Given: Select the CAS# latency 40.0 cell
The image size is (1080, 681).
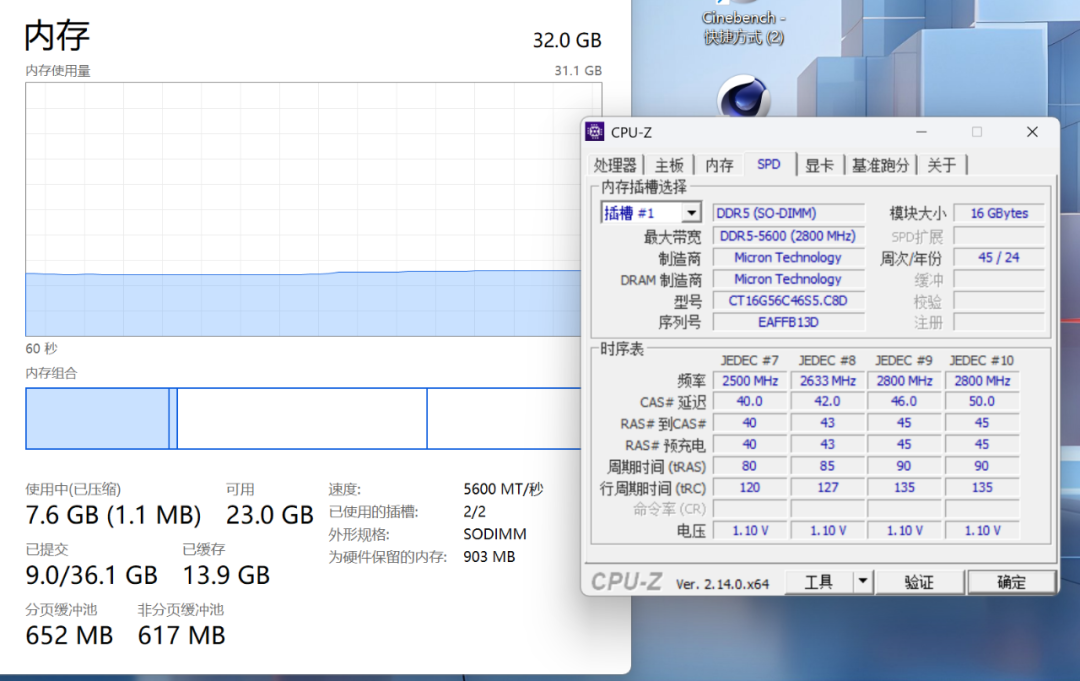Looking at the screenshot, I should coord(749,401).
